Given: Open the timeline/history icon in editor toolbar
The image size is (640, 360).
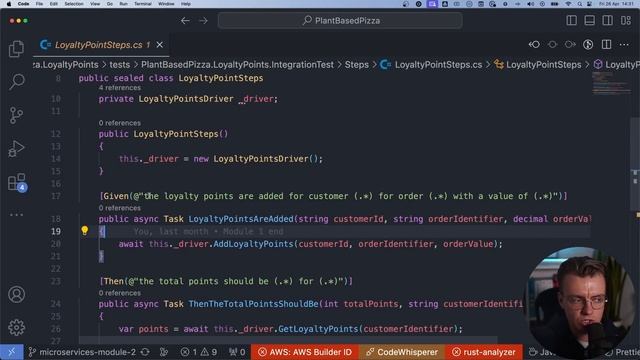Looking at the screenshot, I should [x=588, y=44].
